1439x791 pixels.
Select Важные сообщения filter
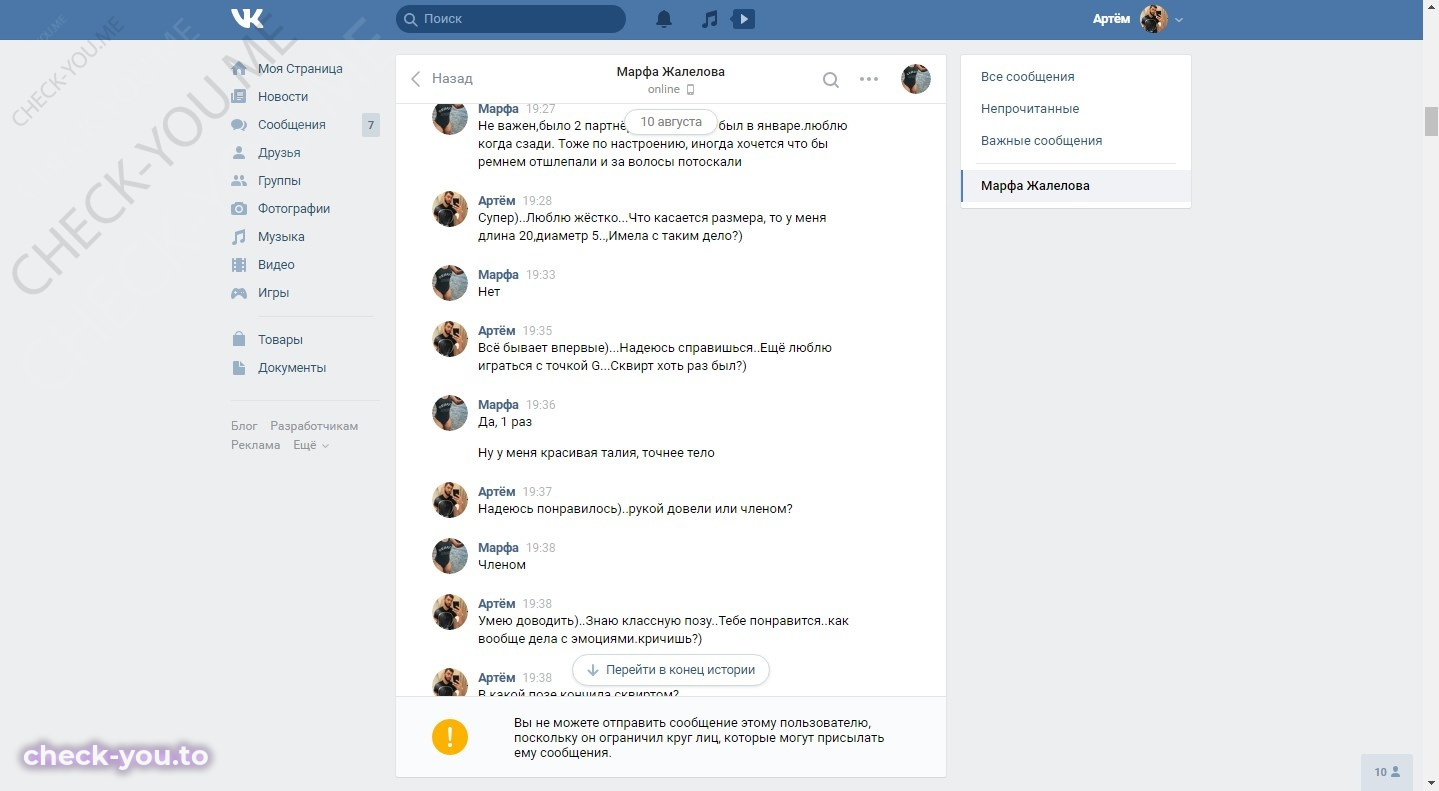coord(1042,141)
